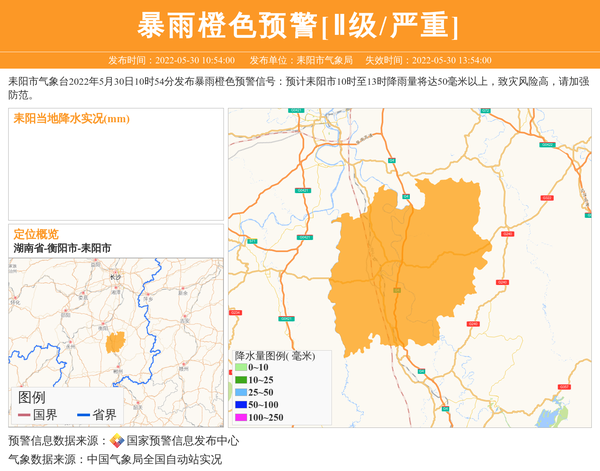Screen dimensions: 600x471
Task: Click the 10~25 legend label
Action: [x=261, y=380]
